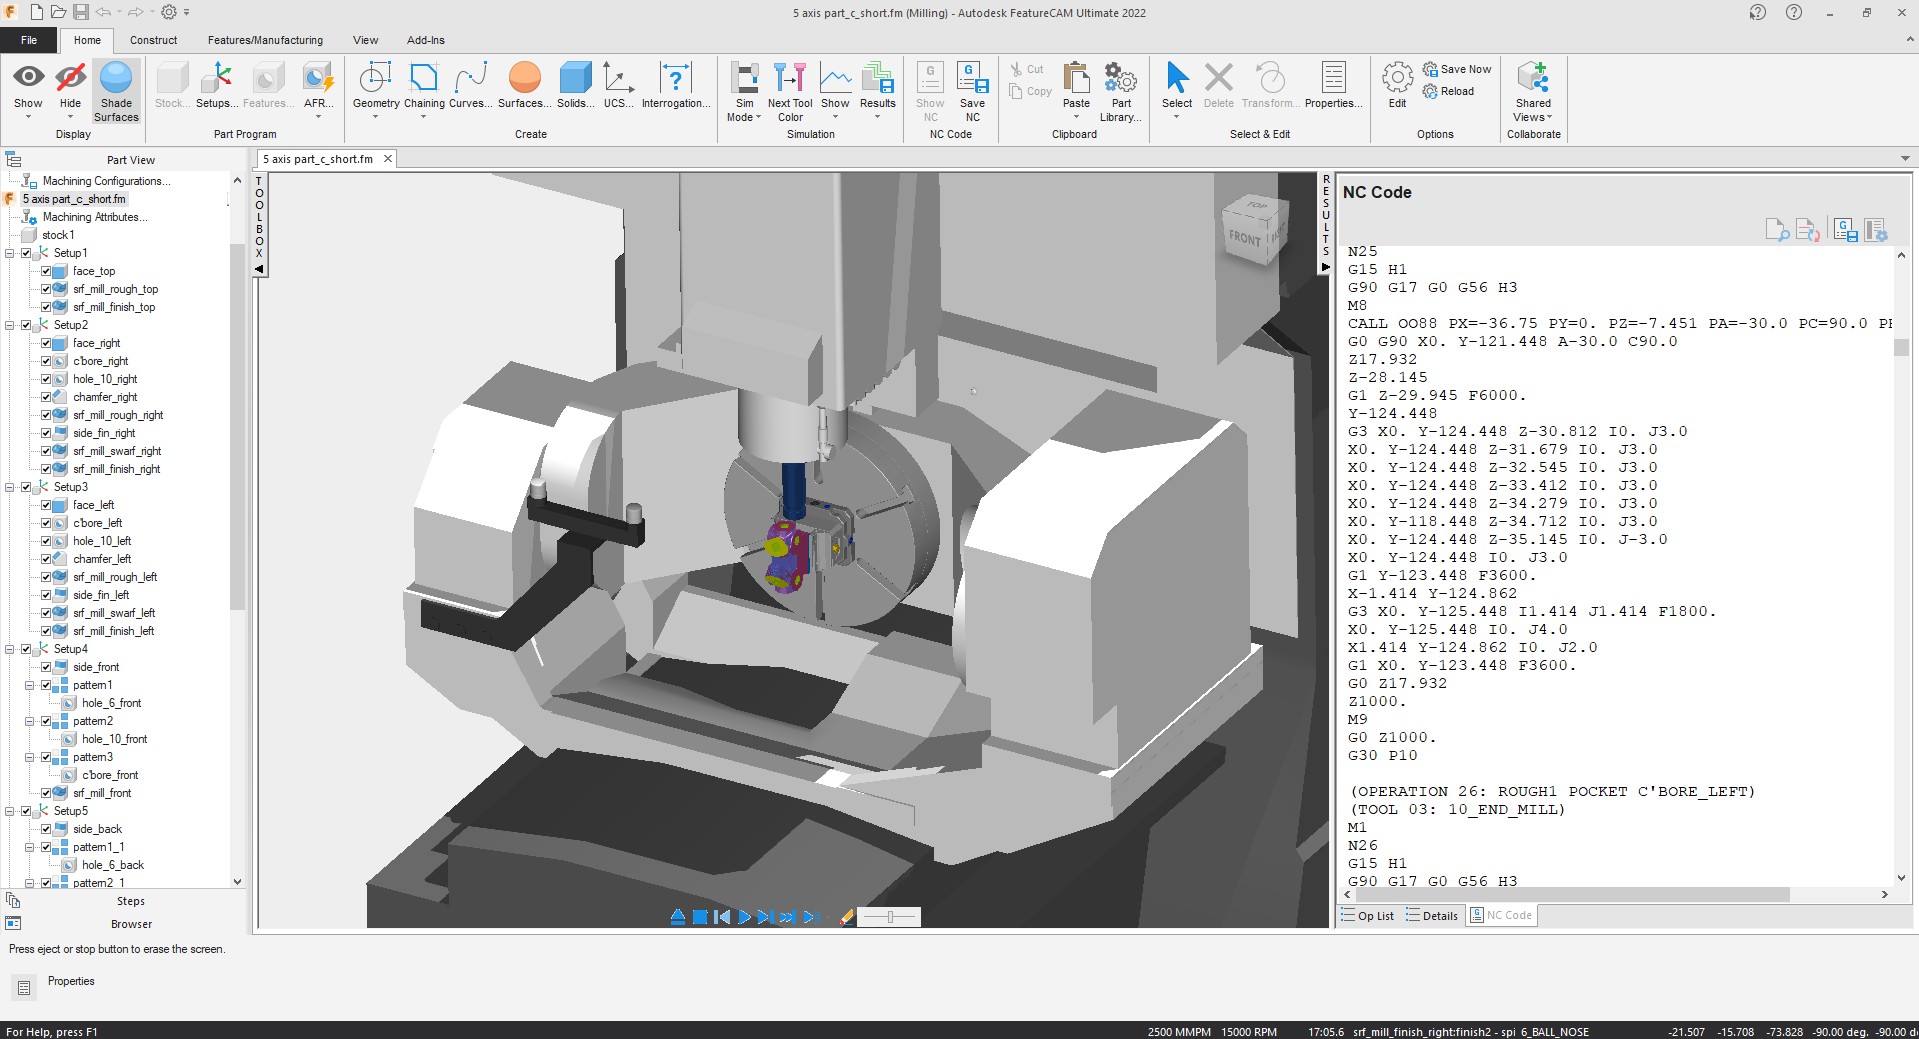Open the Curves creation tool

click(470, 86)
